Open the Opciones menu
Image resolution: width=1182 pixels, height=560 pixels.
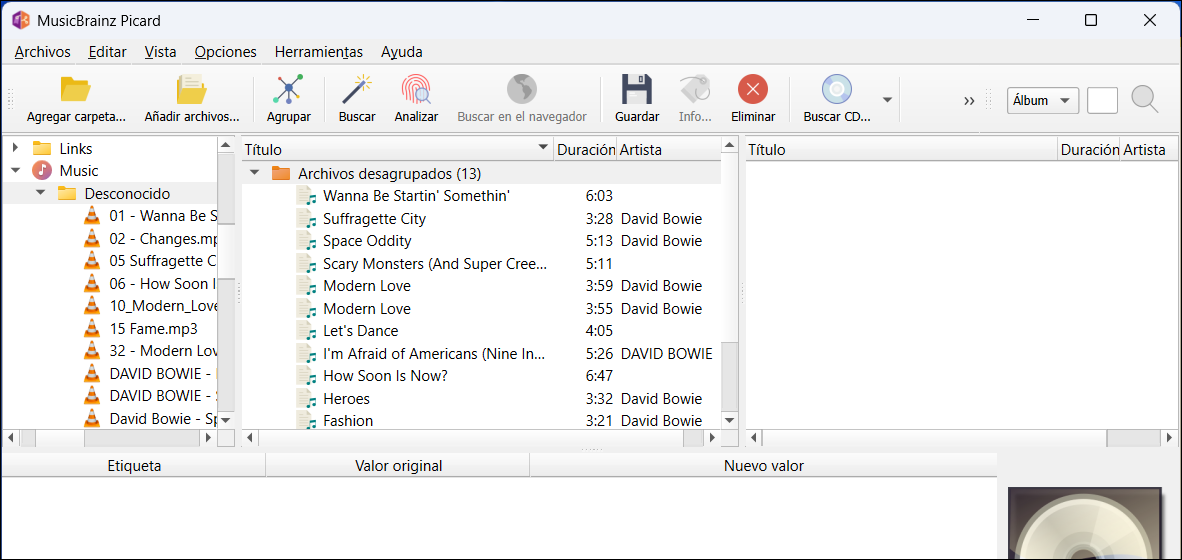click(x=225, y=52)
